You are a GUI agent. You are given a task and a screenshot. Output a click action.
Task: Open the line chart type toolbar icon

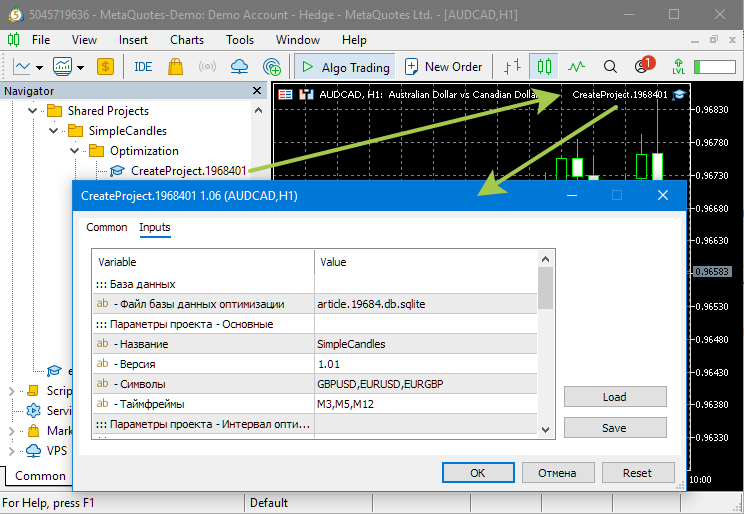pos(22,67)
